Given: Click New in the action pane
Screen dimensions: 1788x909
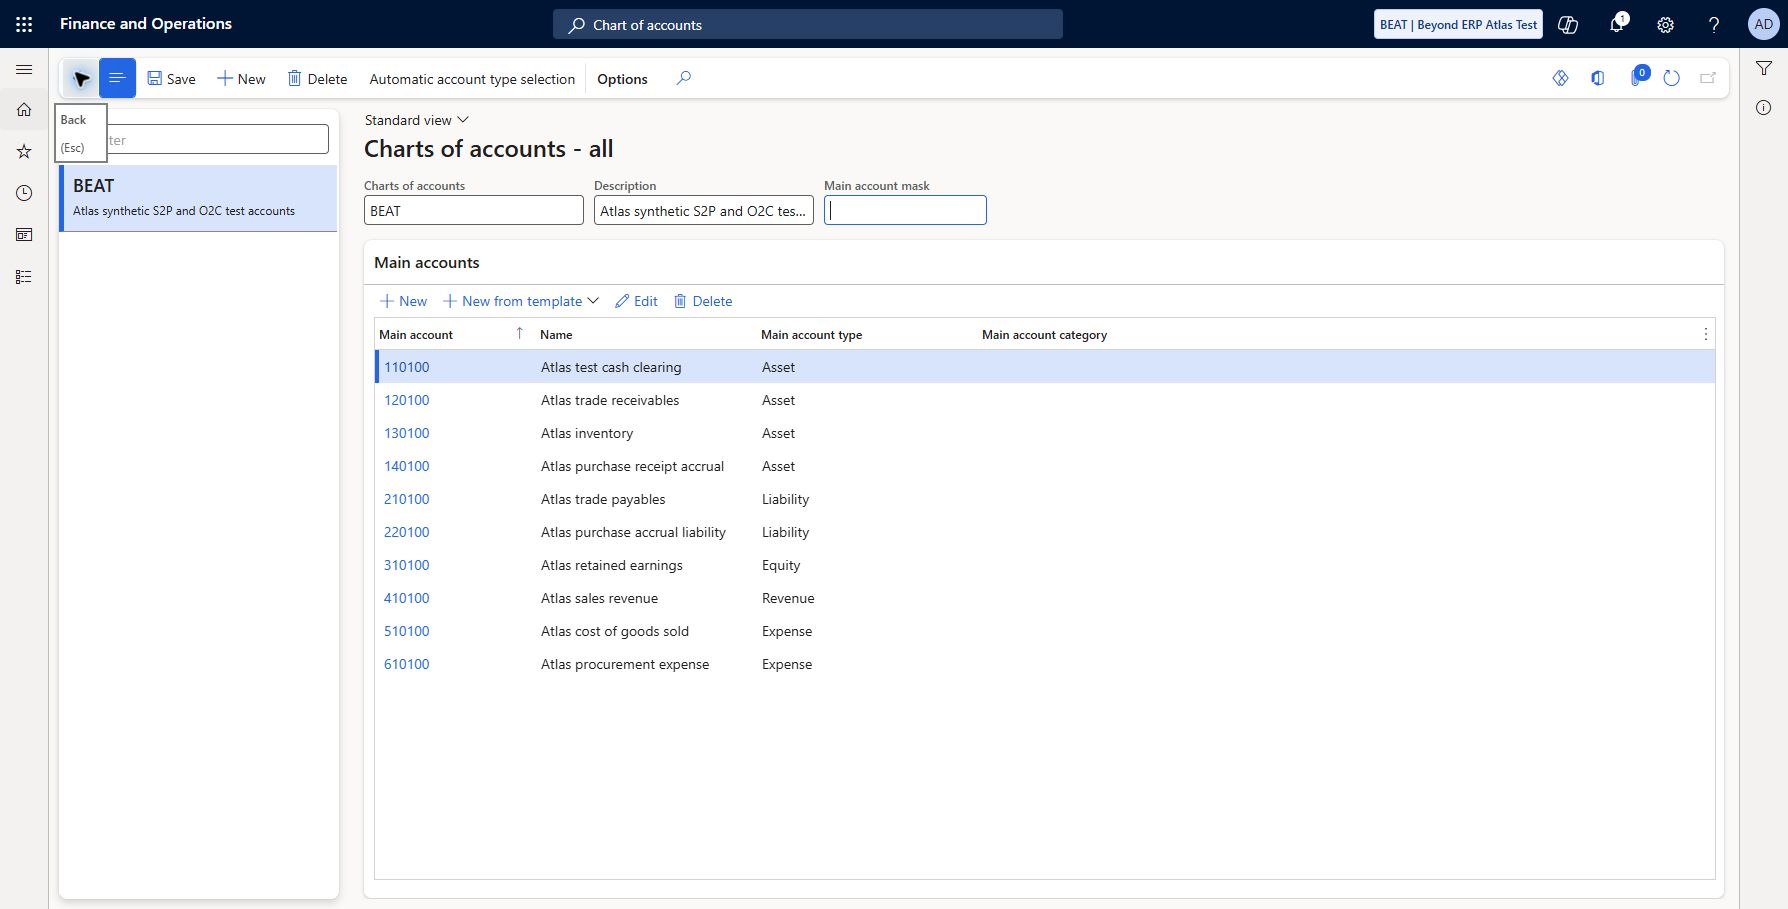Looking at the screenshot, I should tap(241, 79).
